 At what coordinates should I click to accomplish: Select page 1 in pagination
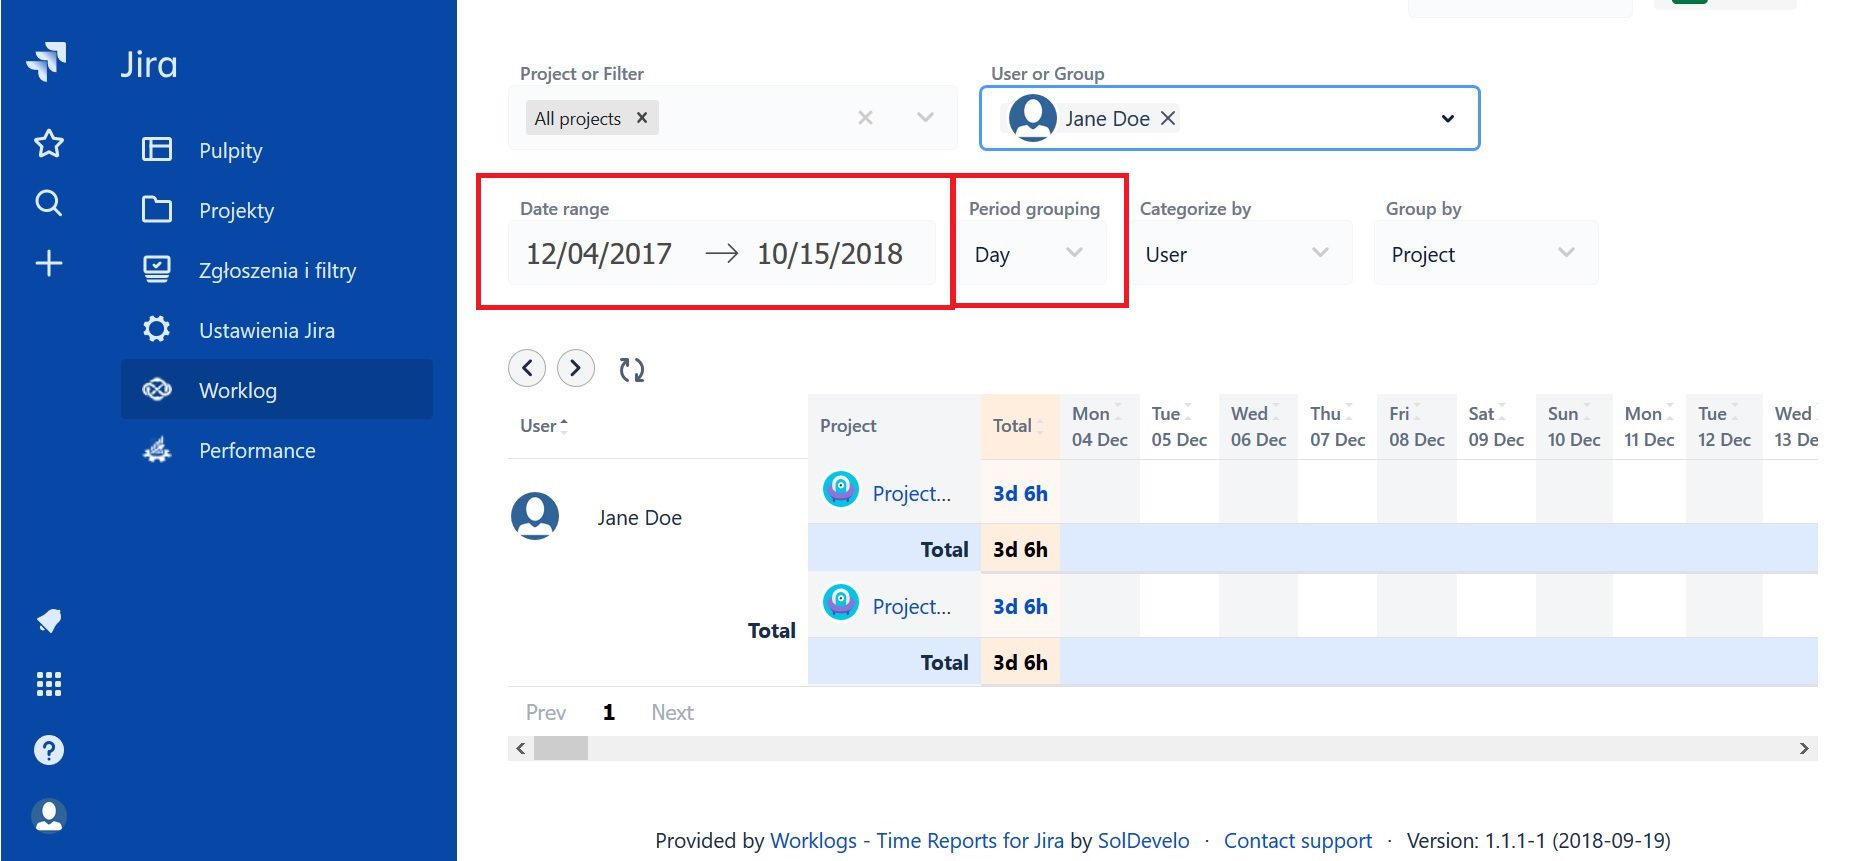point(609,712)
